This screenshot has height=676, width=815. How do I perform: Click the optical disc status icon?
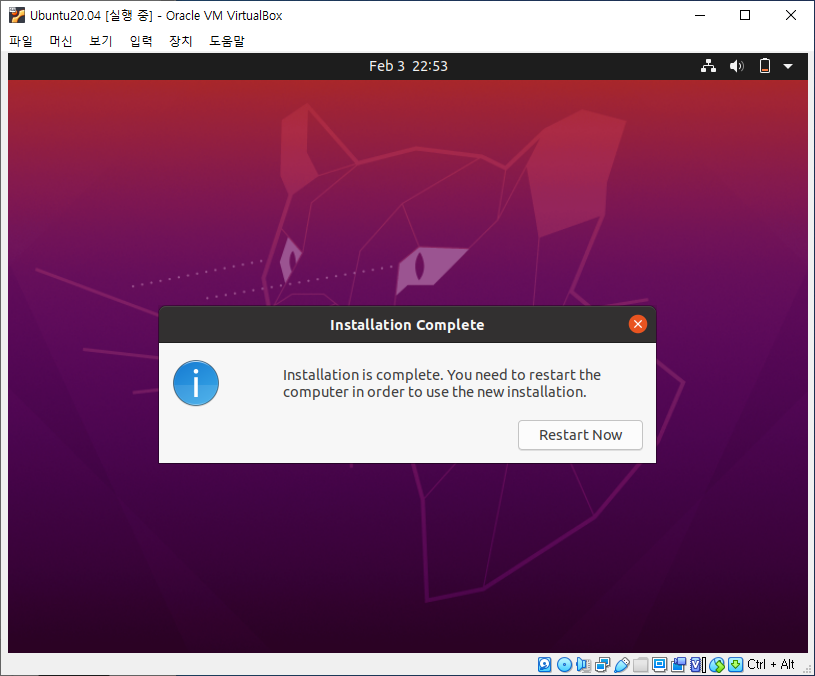(x=564, y=665)
